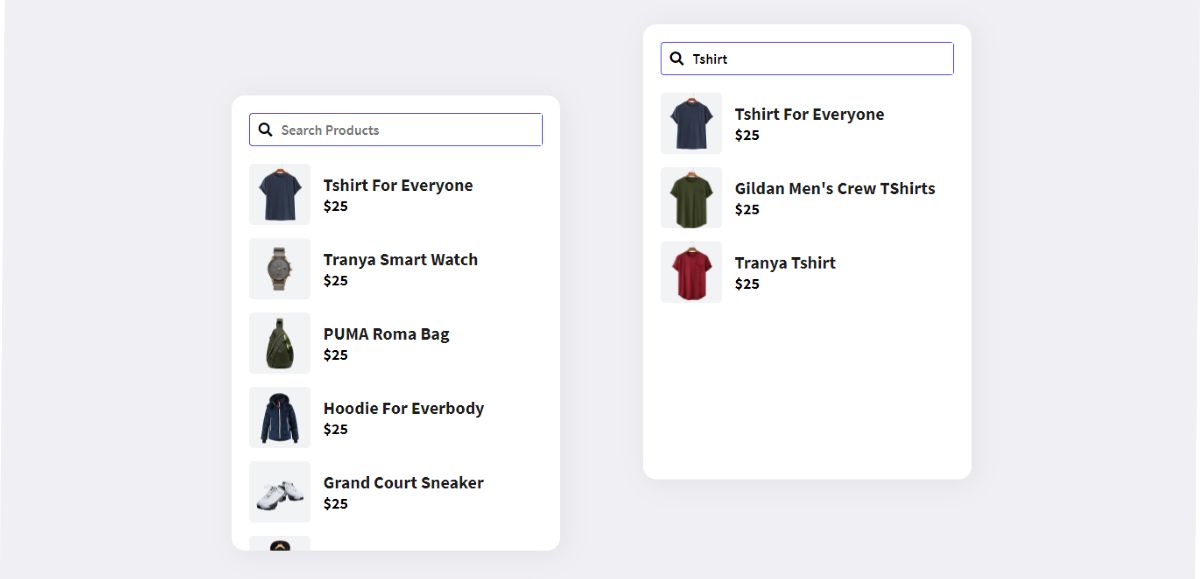
Task: Click the magnifier icon in right search bar
Action: pos(677,58)
